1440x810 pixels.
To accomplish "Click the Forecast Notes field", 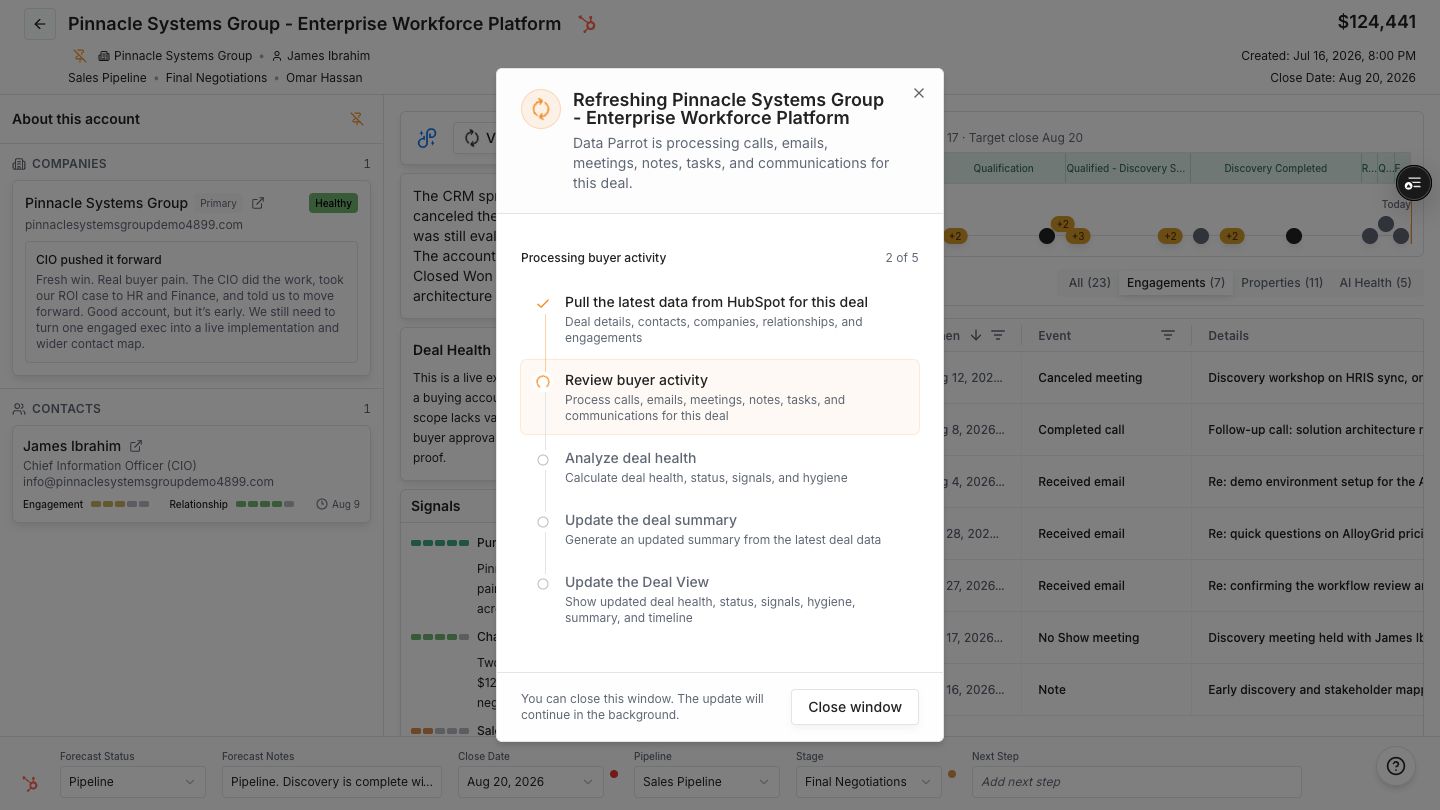I will click(x=332, y=782).
